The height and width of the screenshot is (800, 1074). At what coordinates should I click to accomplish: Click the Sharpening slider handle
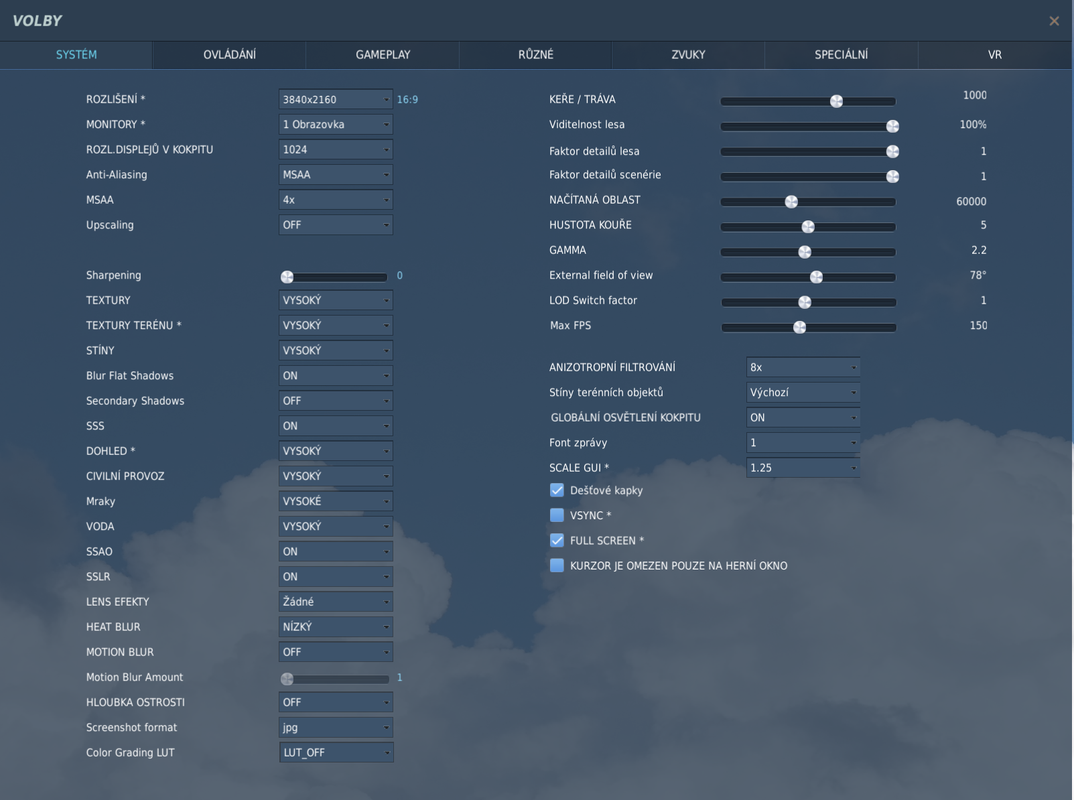[287, 277]
